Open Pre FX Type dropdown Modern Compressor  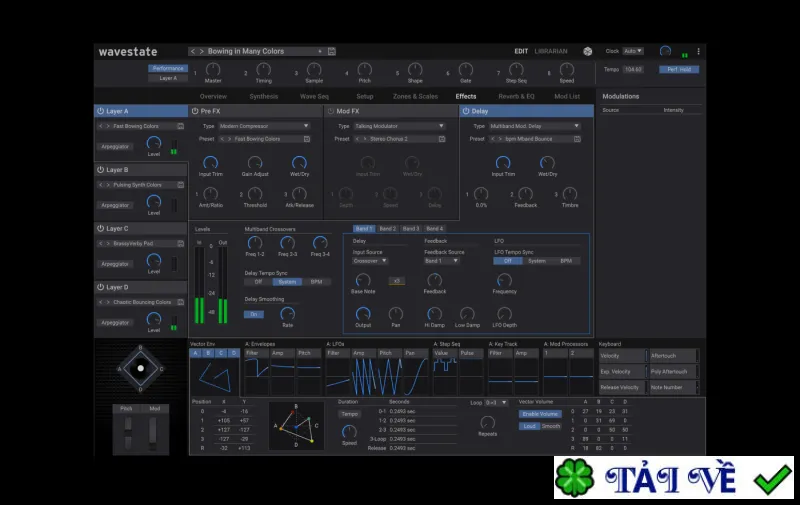tap(264, 126)
